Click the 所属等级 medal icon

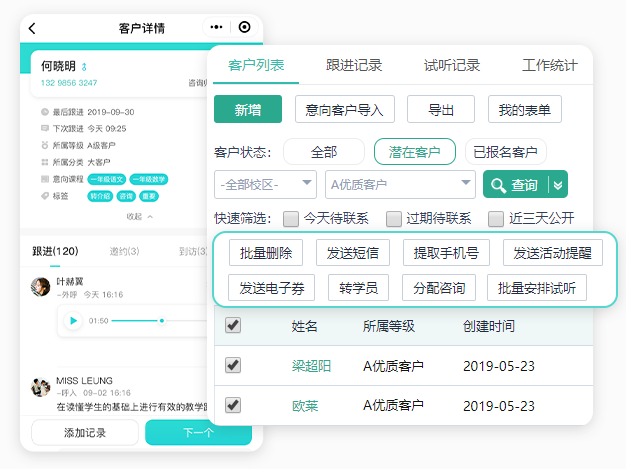point(45,145)
